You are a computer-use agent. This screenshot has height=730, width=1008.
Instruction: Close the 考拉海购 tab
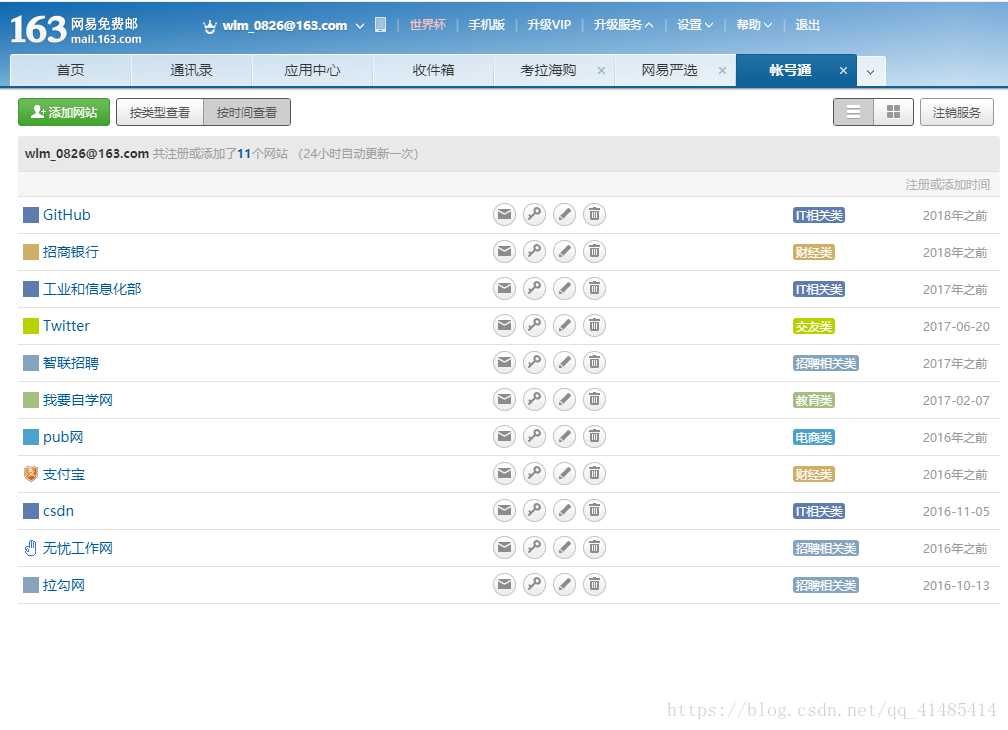602,71
